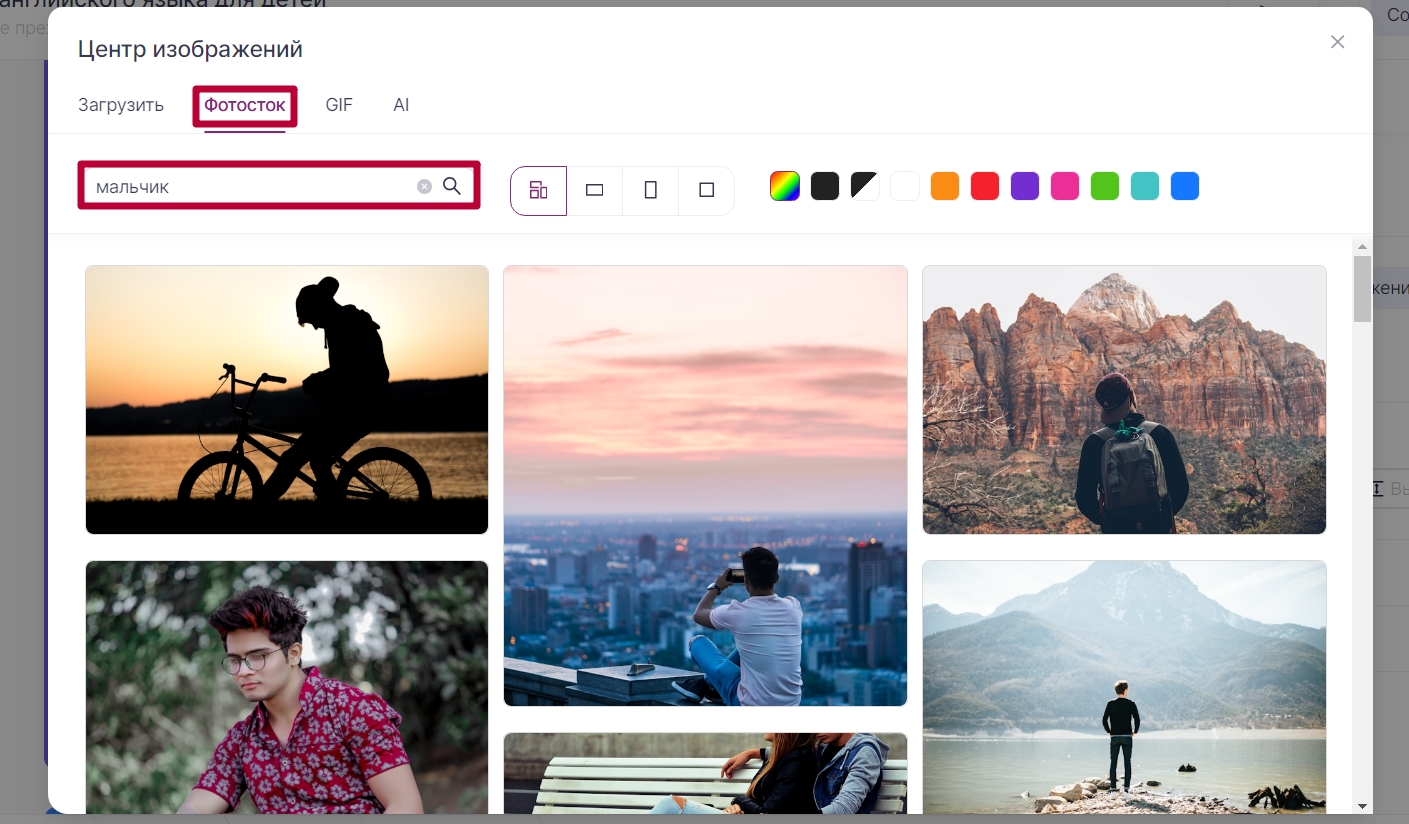Screen dimensions: 1409x824
Task: Pick the purple color filter
Action: pyautogui.click(x=1025, y=186)
